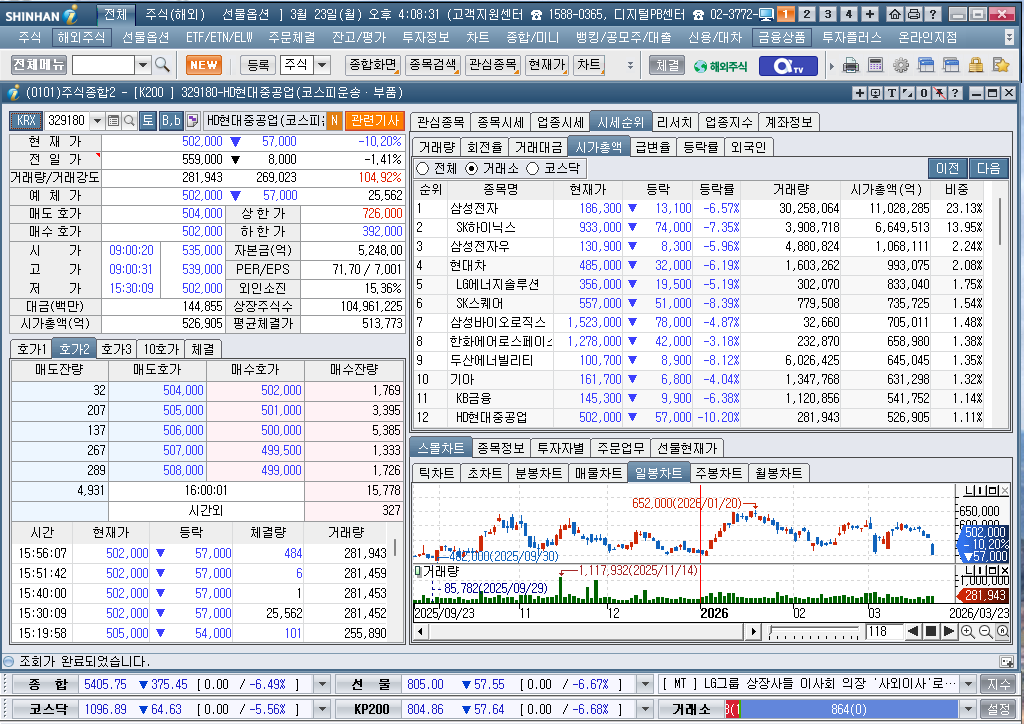
Task: Click the panel add icon in status bar
Action: [x=1006, y=661]
